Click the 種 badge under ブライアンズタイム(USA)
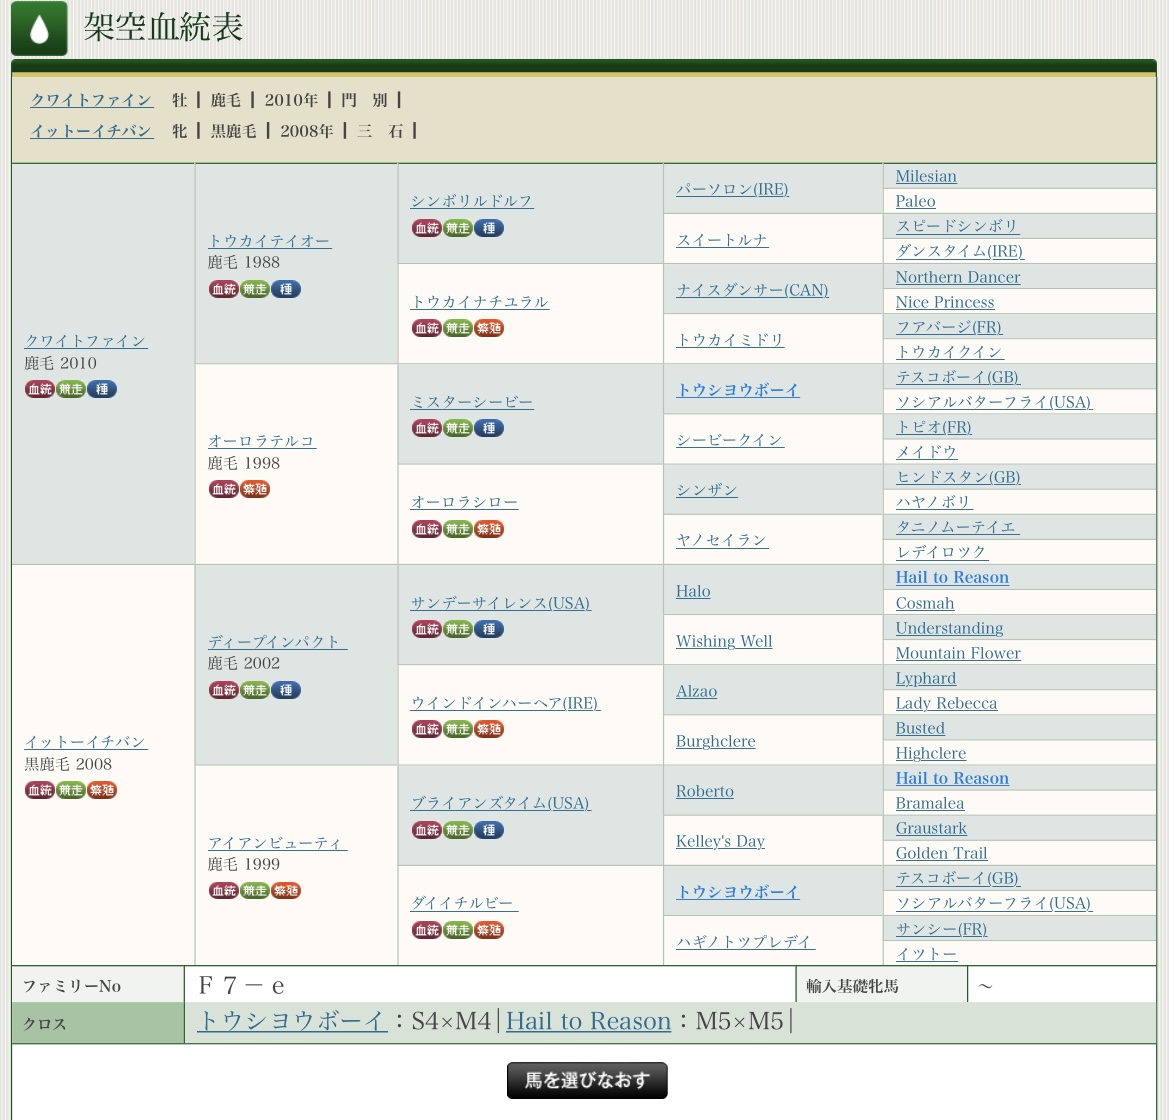This screenshot has height=1120, width=1169. pos(489,830)
